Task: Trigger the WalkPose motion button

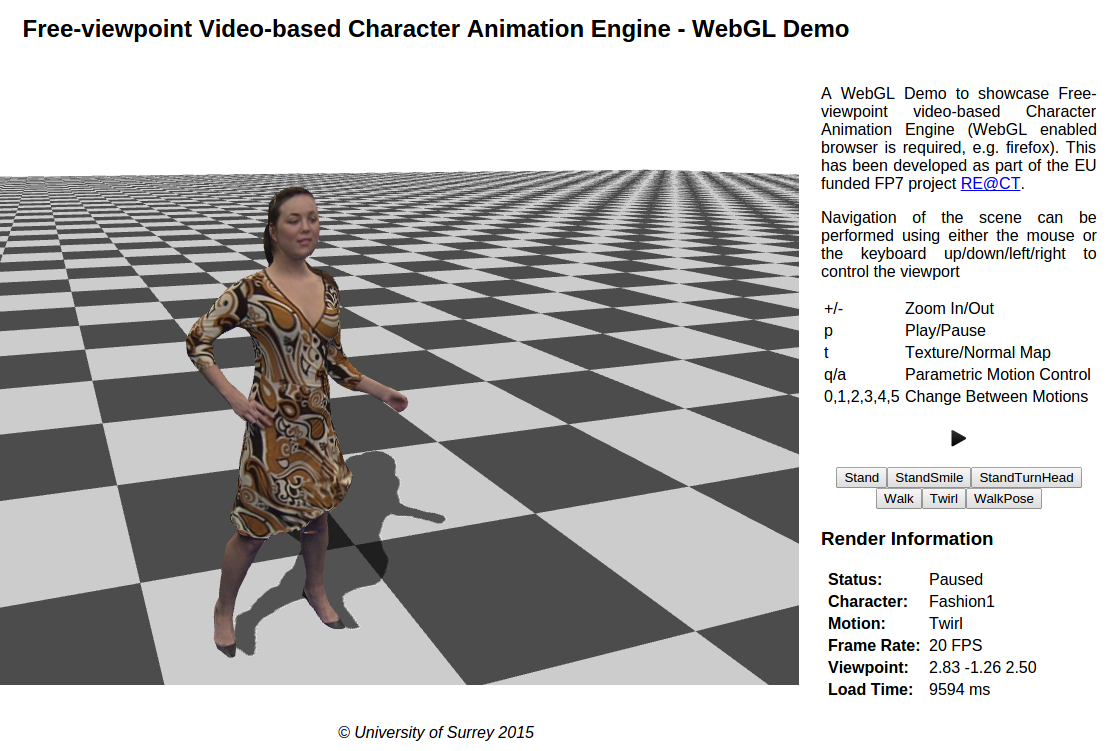Action: tap(1004, 499)
